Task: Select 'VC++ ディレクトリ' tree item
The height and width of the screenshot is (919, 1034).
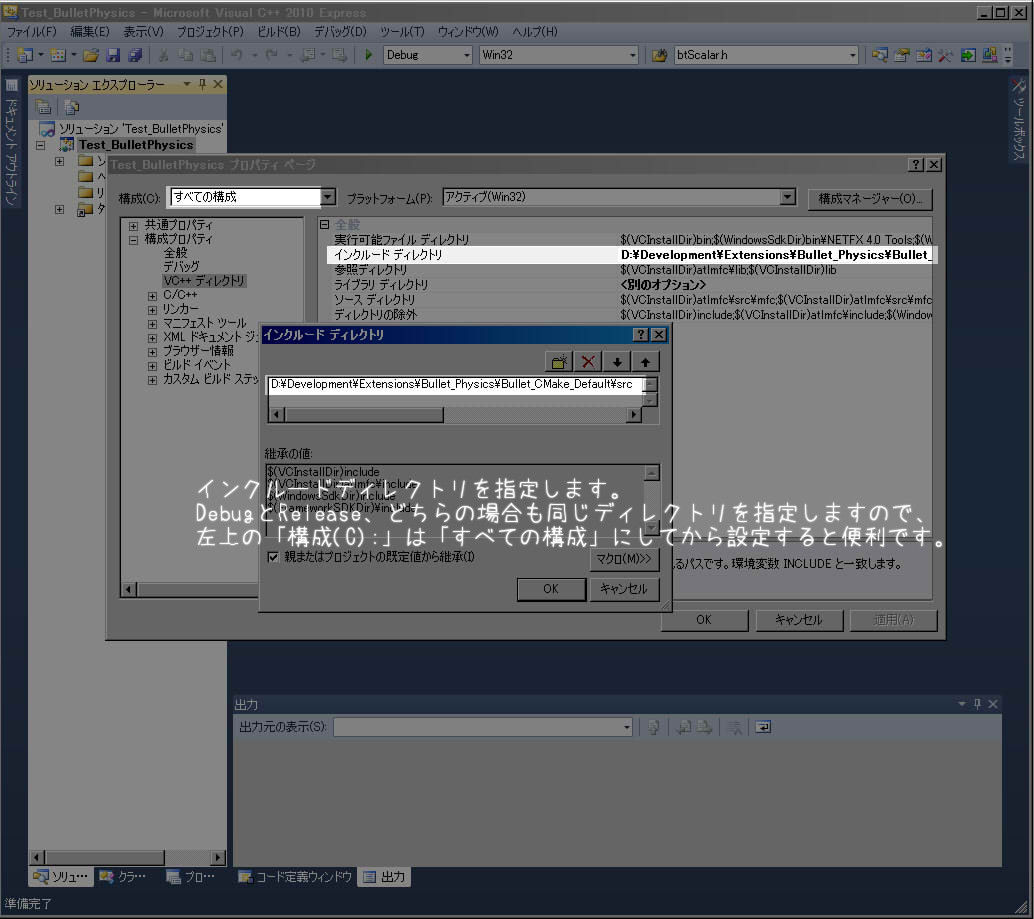Action: [x=204, y=281]
